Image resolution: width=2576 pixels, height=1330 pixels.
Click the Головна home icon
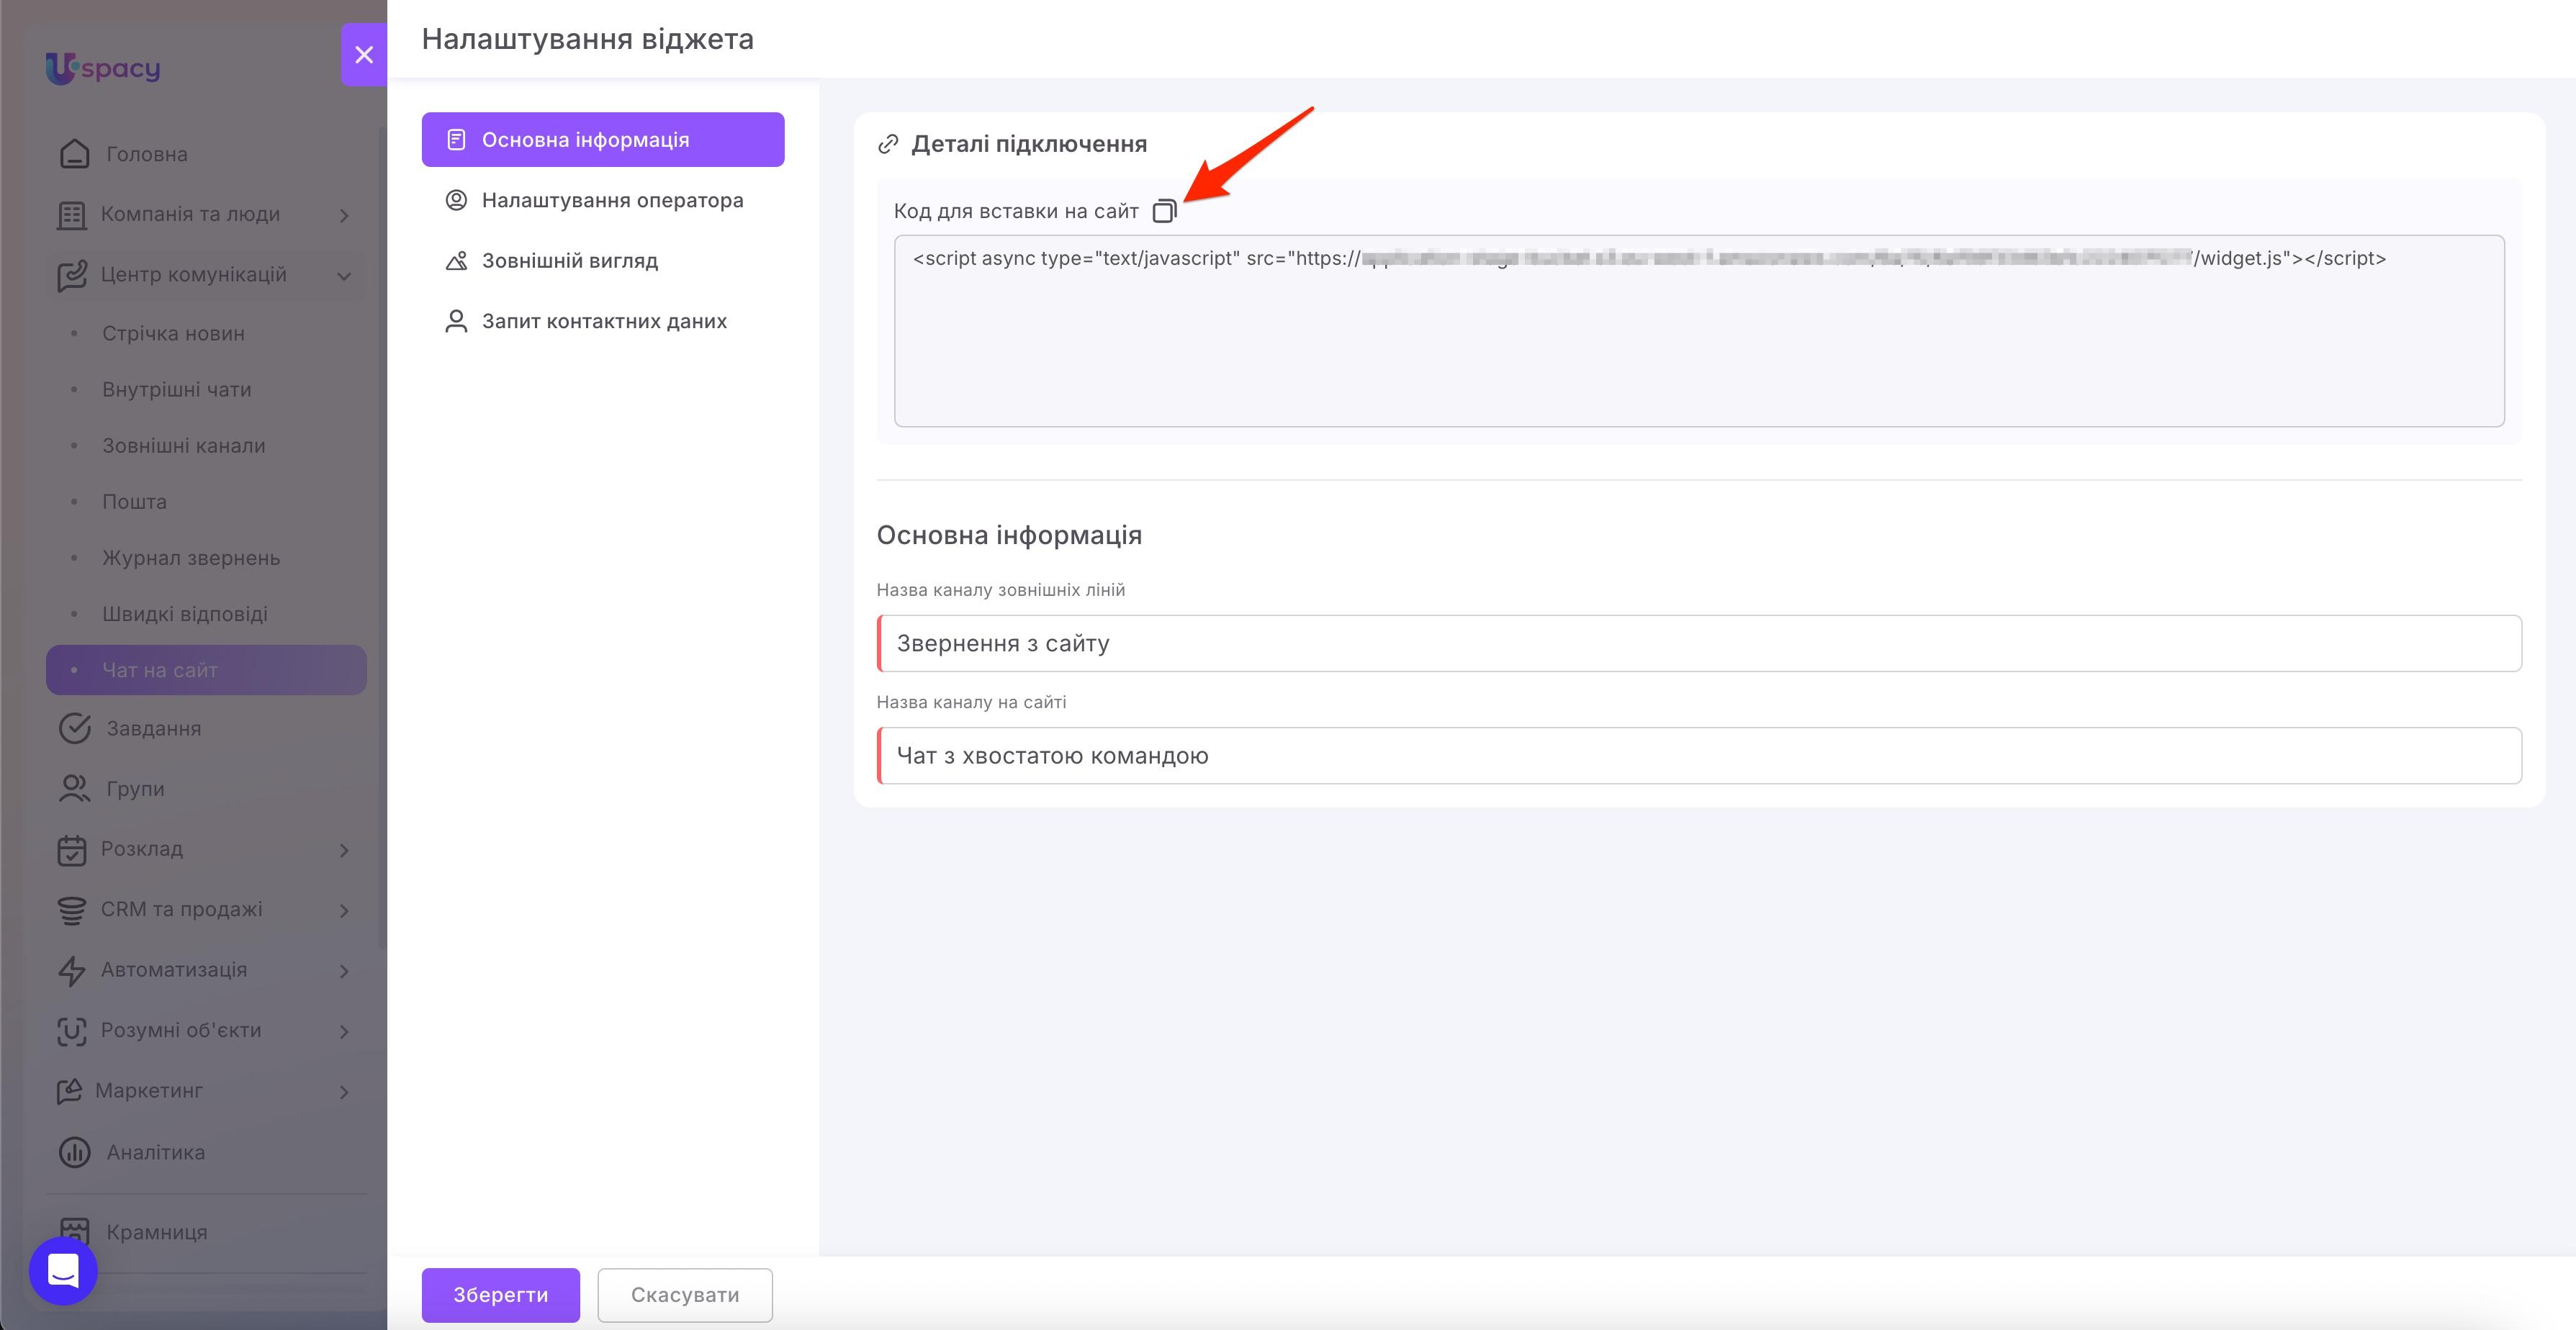(75, 154)
